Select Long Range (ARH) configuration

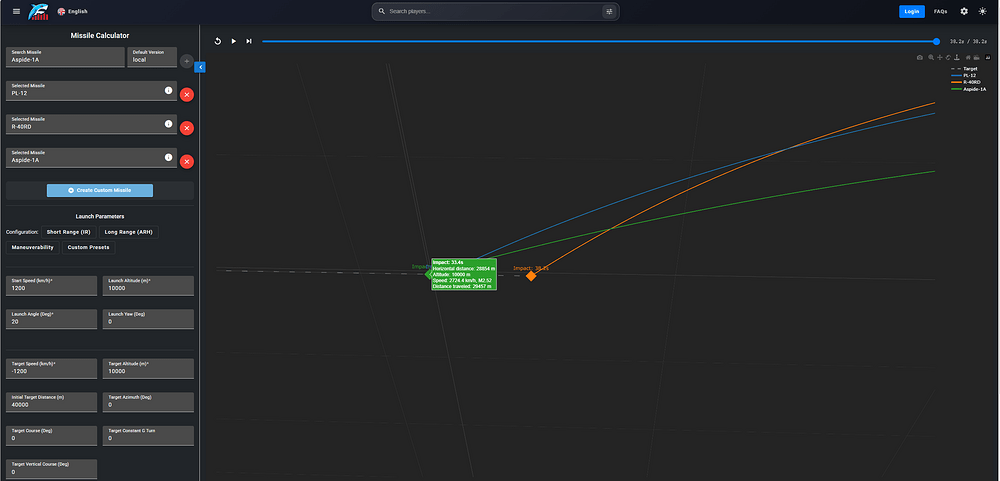point(129,232)
